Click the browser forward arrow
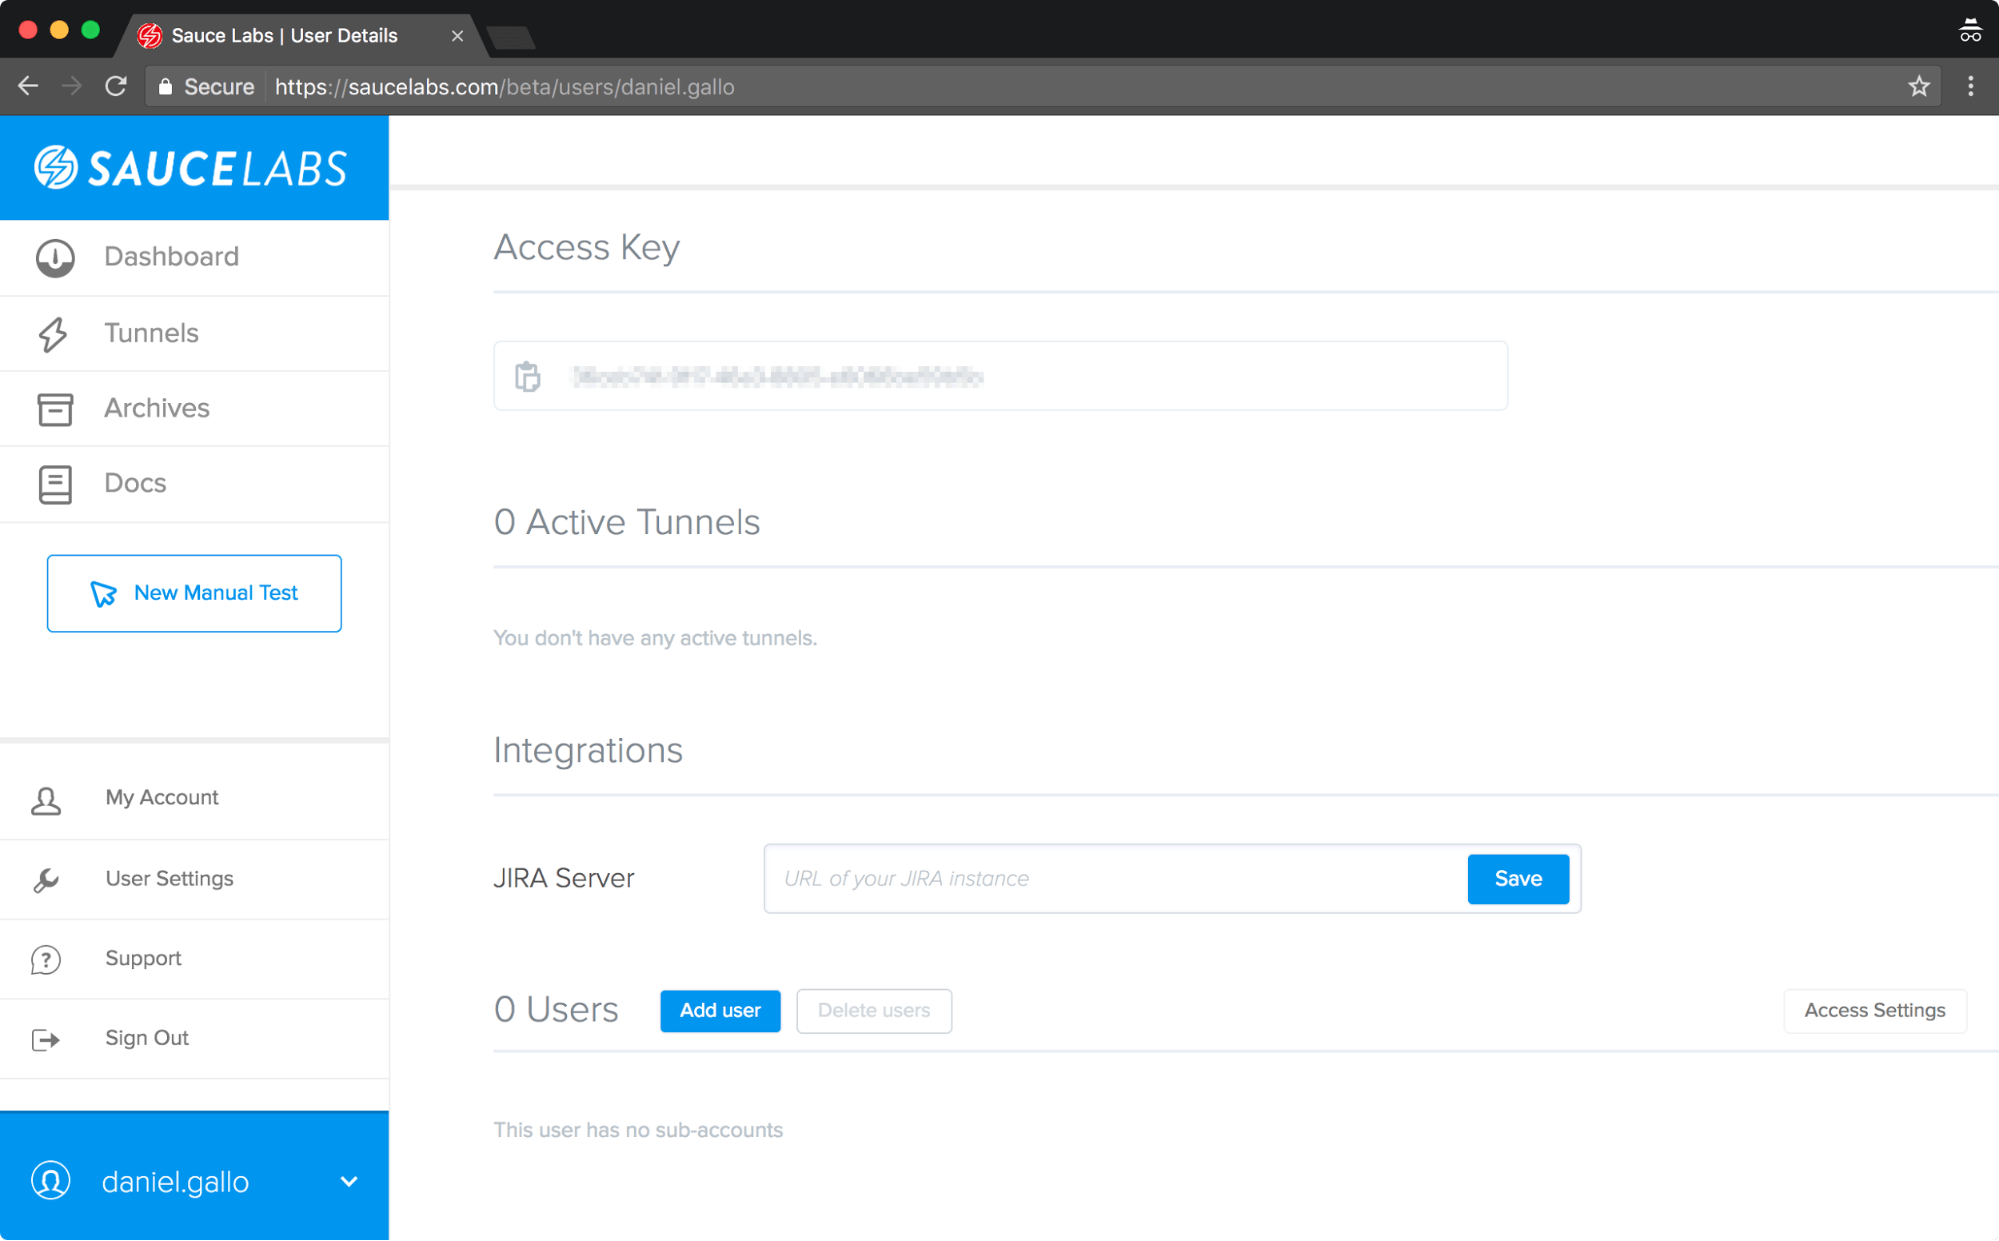The height and width of the screenshot is (1241, 1999). pyautogui.click(x=71, y=87)
